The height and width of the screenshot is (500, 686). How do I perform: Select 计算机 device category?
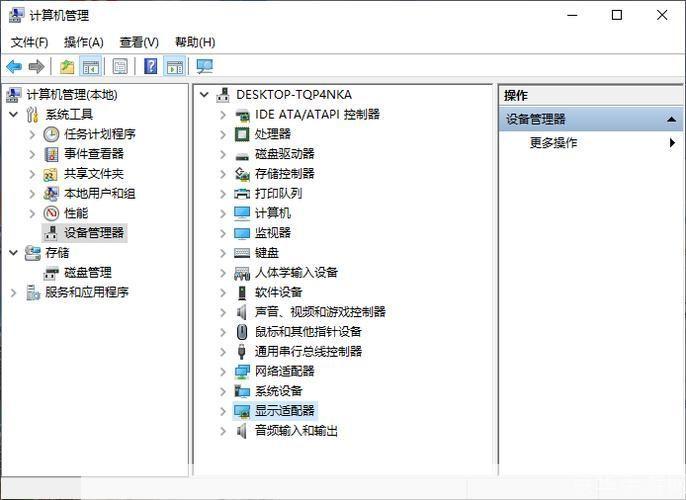[x=273, y=213]
